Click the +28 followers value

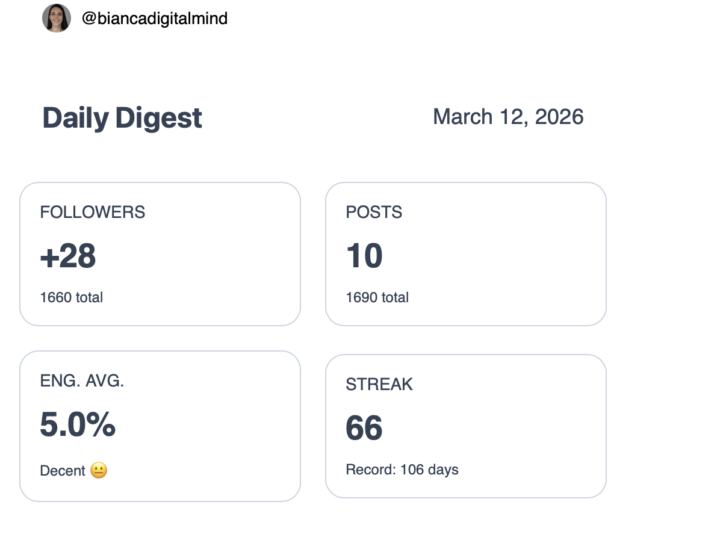(x=68, y=256)
